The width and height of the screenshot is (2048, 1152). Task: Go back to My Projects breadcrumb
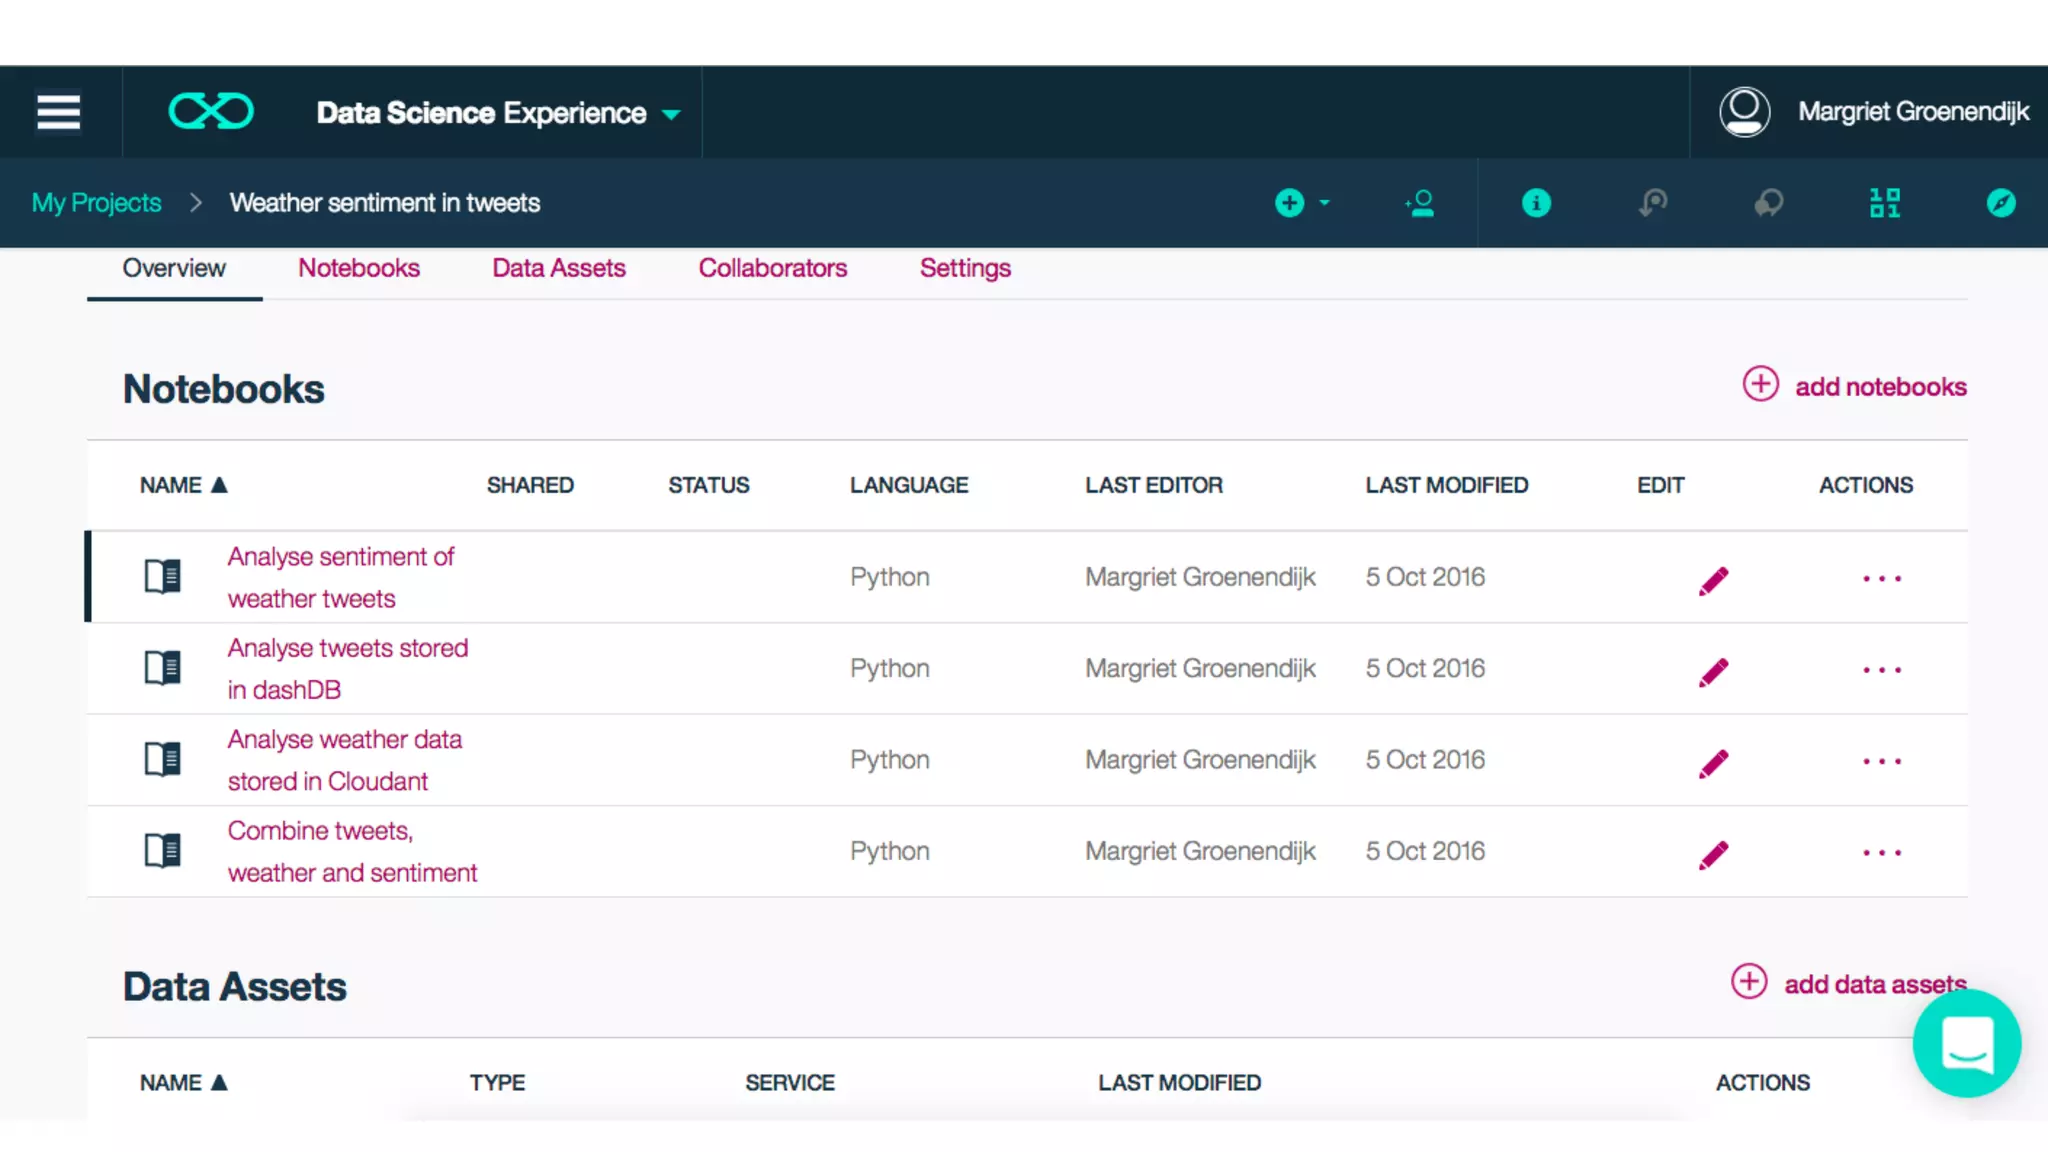click(x=96, y=203)
